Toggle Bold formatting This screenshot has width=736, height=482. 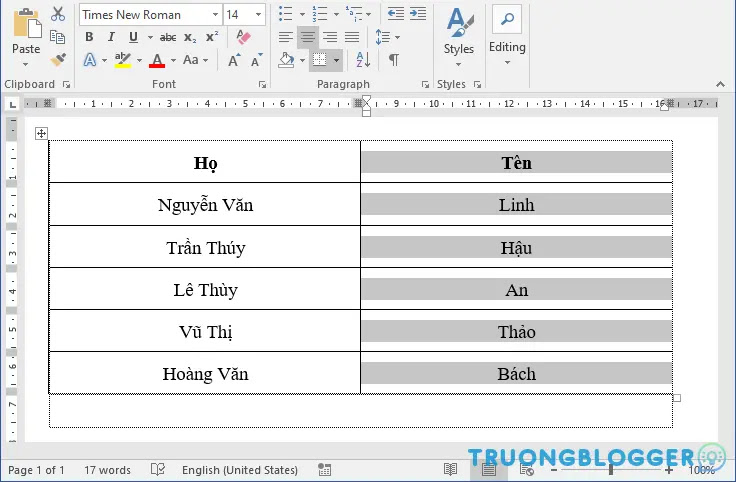(x=89, y=37)
